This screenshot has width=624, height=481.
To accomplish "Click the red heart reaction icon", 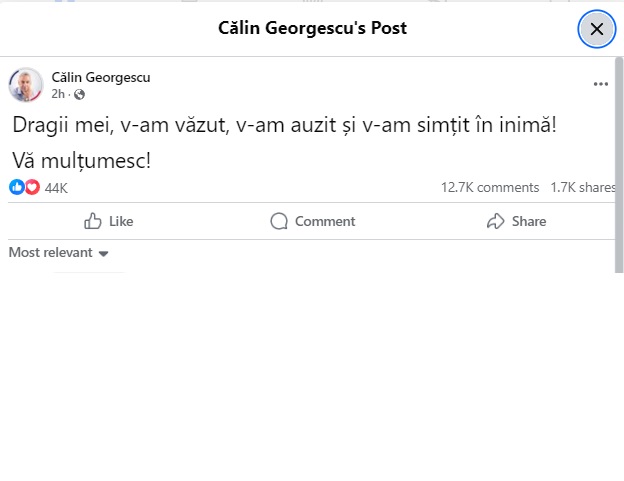I will pos(31,187).
